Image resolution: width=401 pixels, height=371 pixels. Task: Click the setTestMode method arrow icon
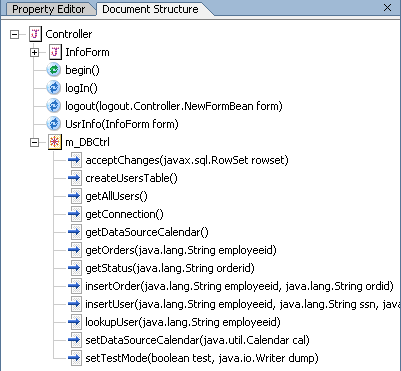click(x=75, y=358)
